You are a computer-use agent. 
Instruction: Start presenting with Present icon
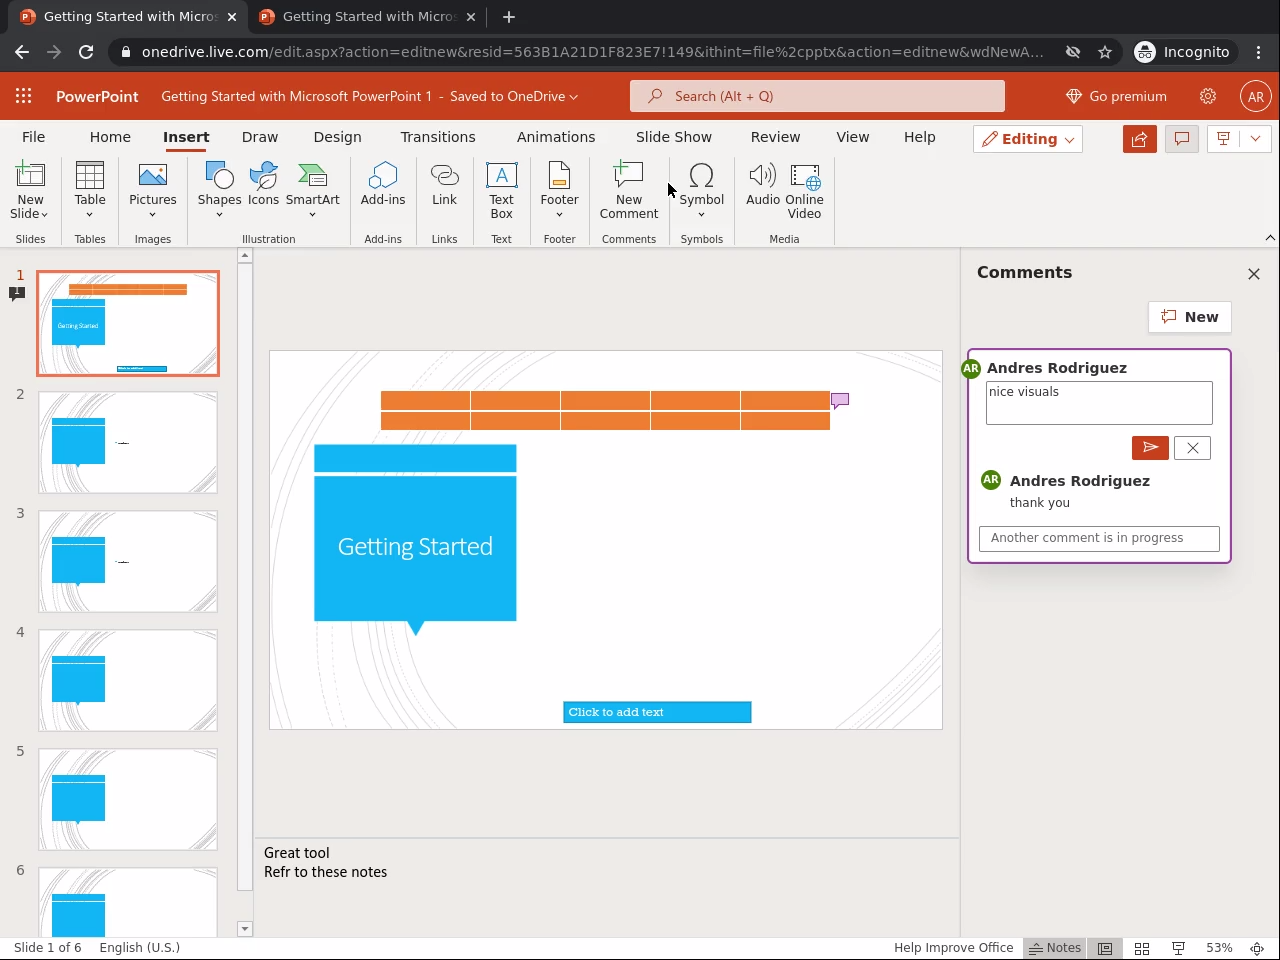coord(1223,139)
